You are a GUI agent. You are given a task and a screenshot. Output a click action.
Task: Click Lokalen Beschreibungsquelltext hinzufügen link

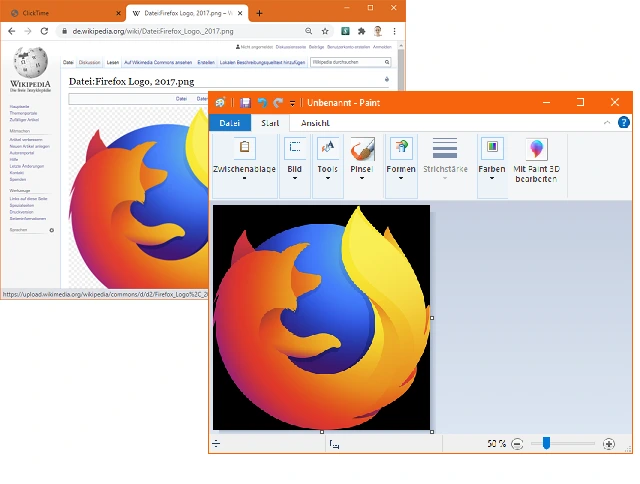262,62
